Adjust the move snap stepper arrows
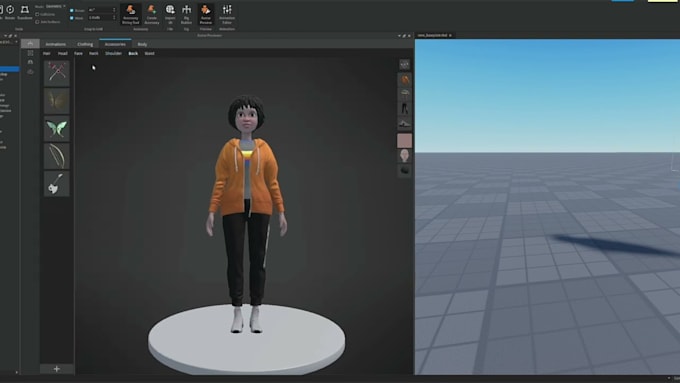The image size is (680, 383). (114, 18)
